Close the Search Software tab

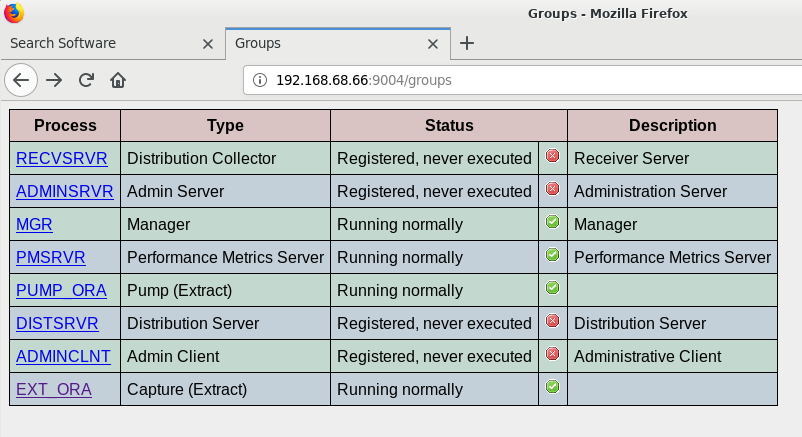[x=208, y=44]
